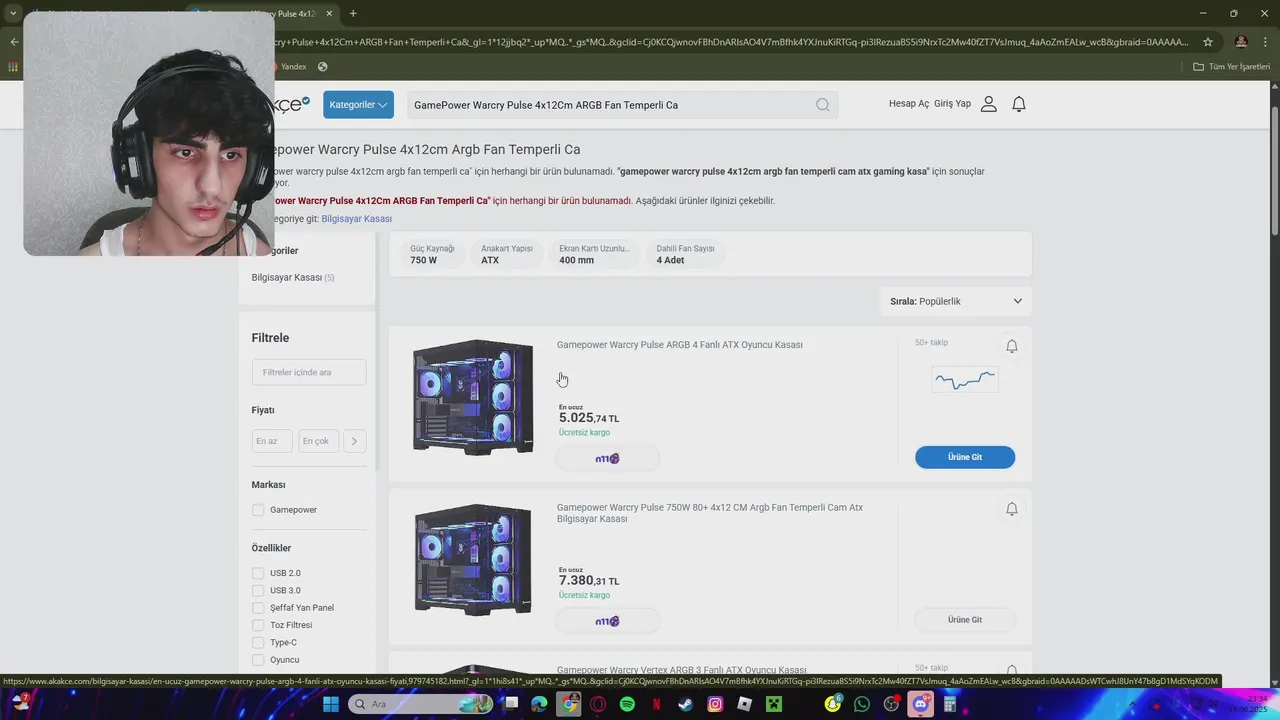1280x720 pixels.
Task: Click Windows taskbar Ara search box
Action: coord(422,704)
